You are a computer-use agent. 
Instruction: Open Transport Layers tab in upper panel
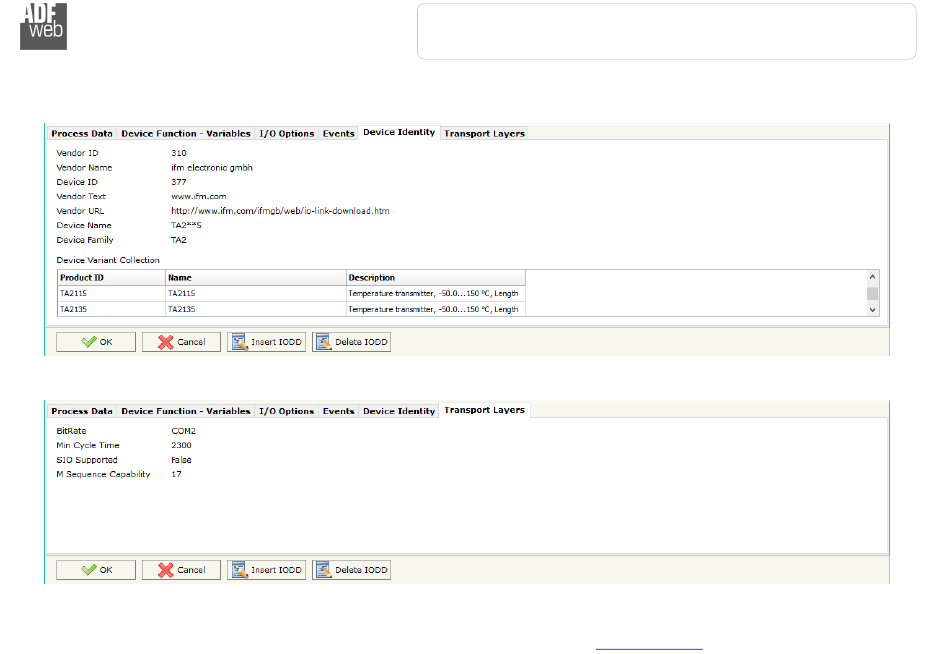tap(484, 133)
